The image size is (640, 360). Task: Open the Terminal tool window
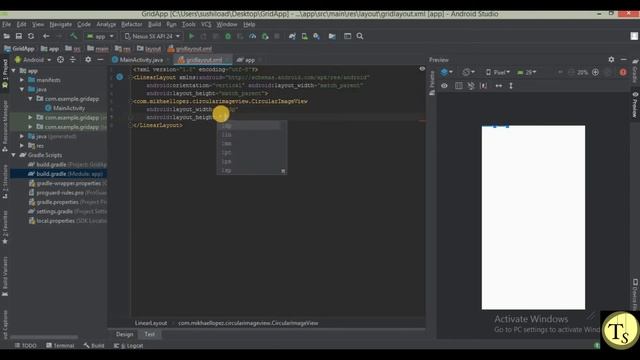pyautogui.click(x=60, y=346)
